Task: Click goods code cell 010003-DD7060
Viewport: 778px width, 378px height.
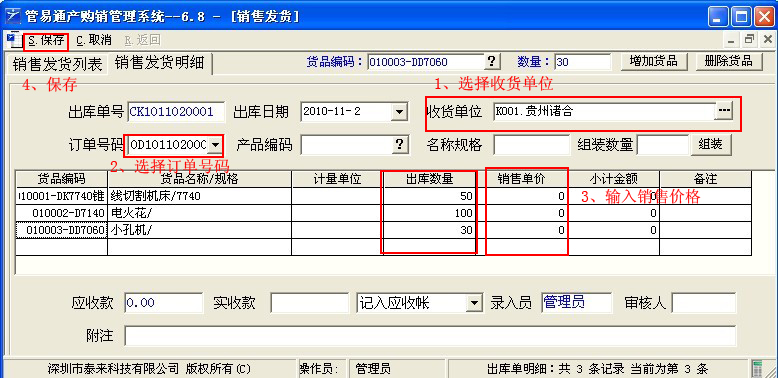Action: point(62,230)
